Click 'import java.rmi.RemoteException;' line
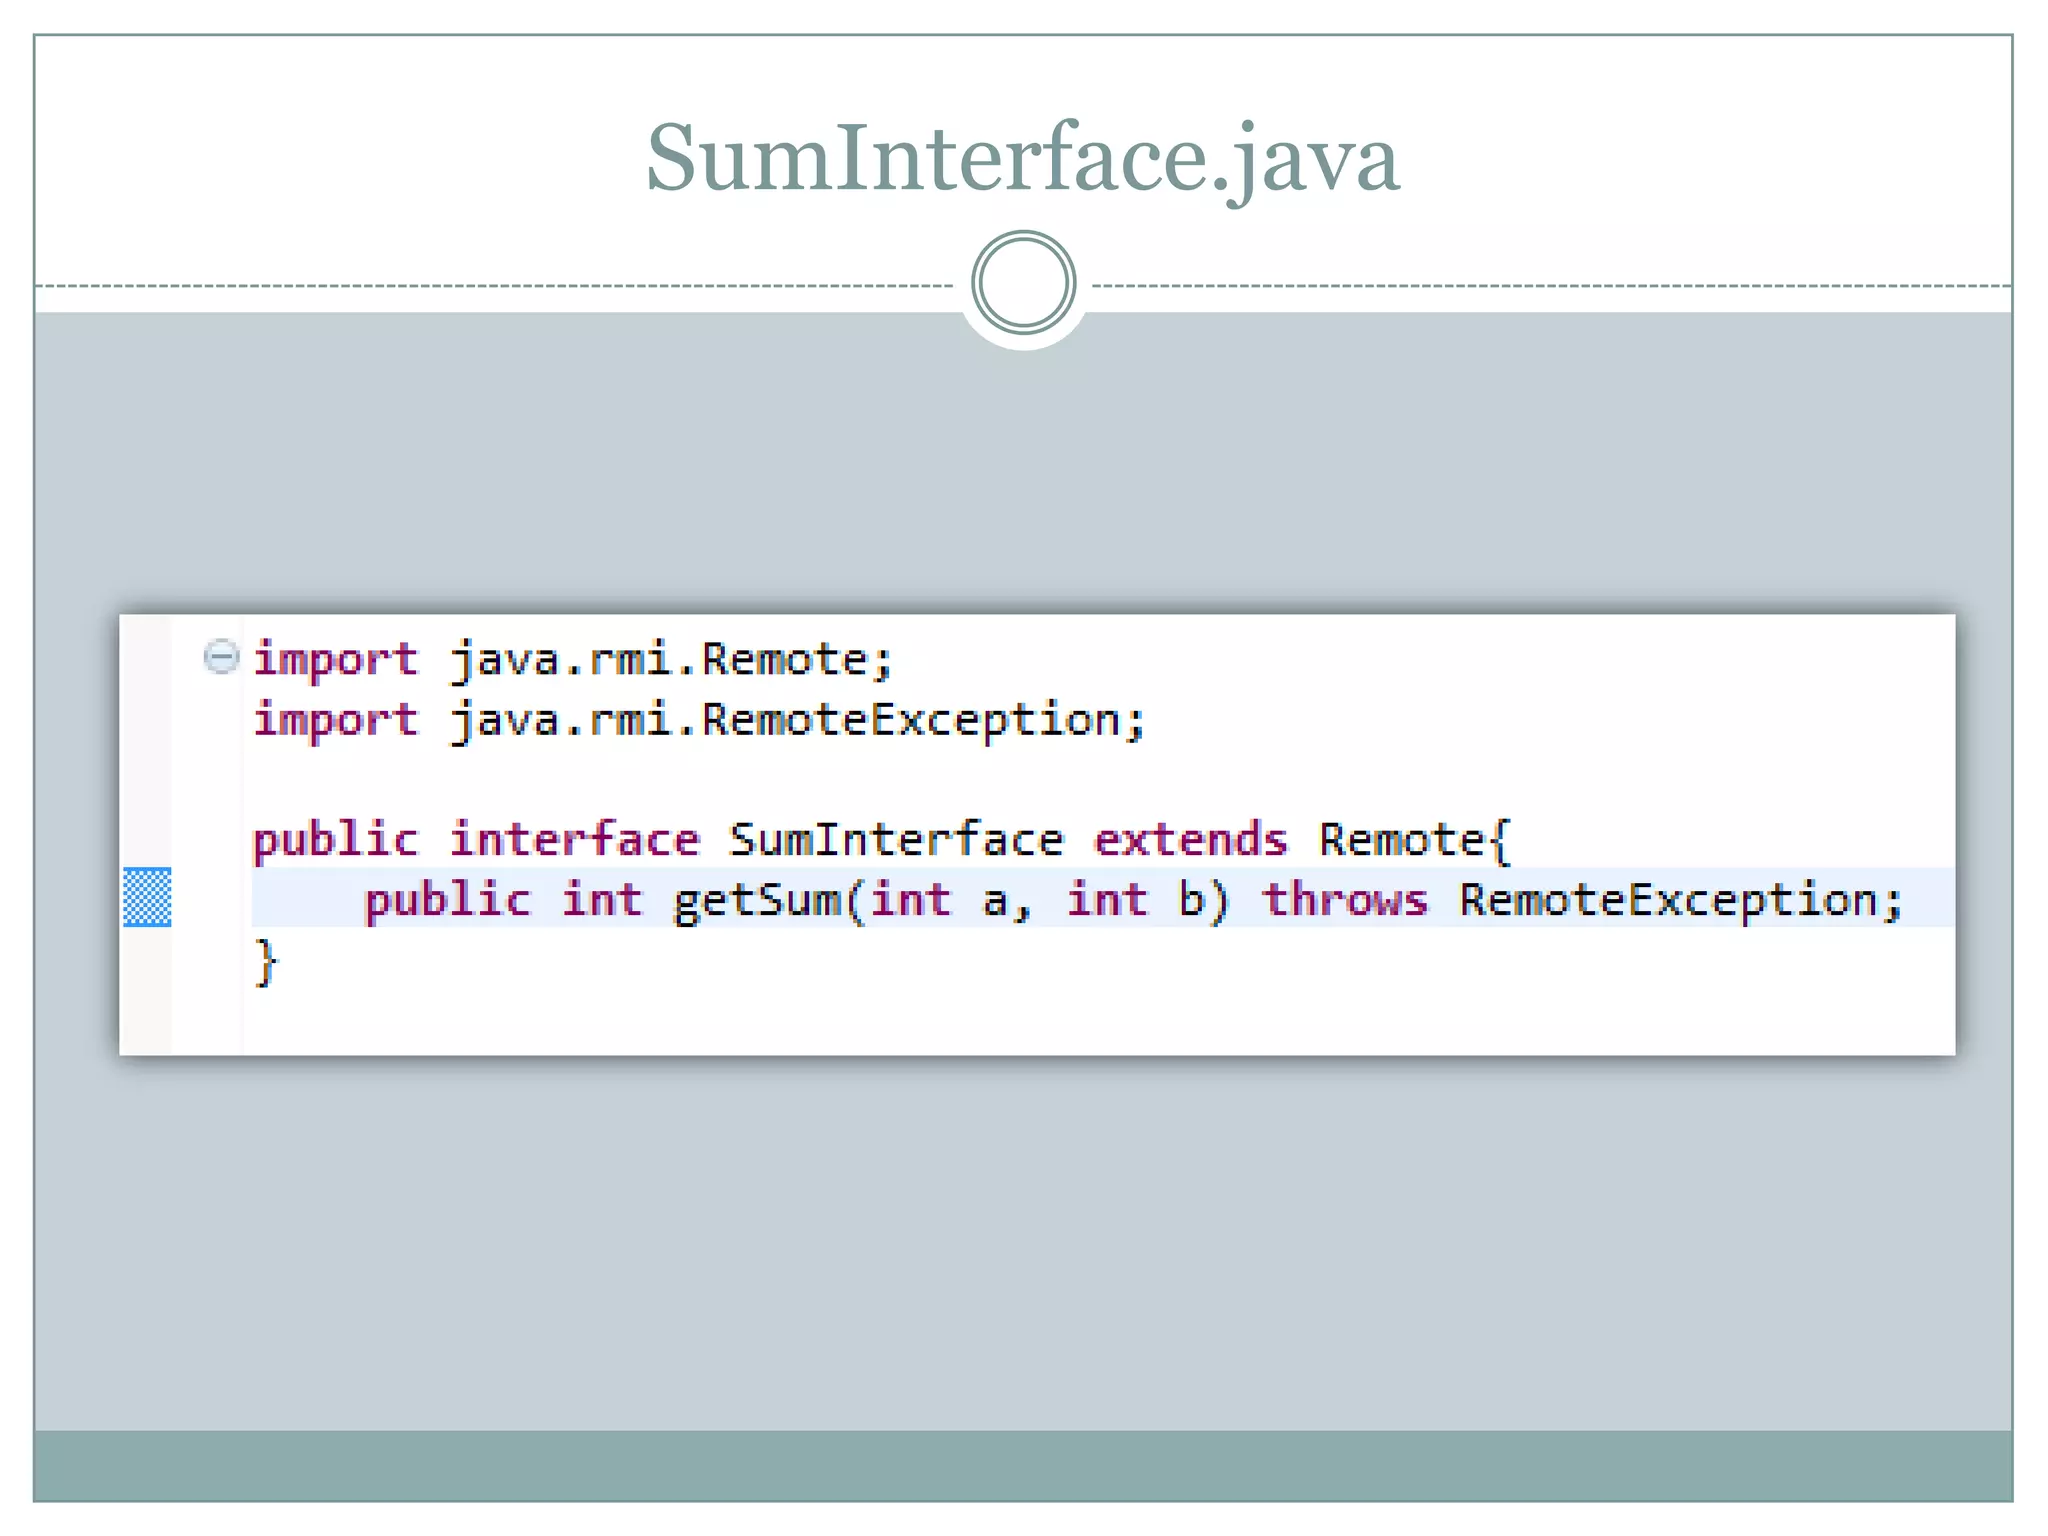Viewport: 2048px width, 1536px height. click(699, 721)
